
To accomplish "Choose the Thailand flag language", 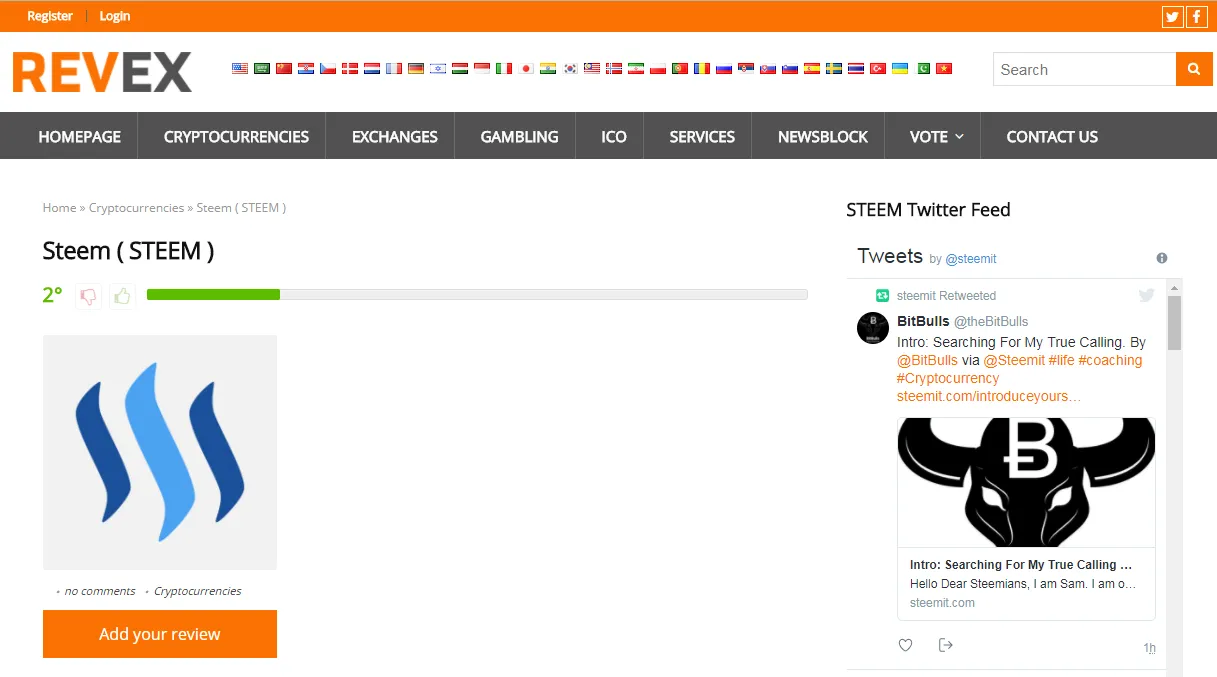I will click(856, 69).
